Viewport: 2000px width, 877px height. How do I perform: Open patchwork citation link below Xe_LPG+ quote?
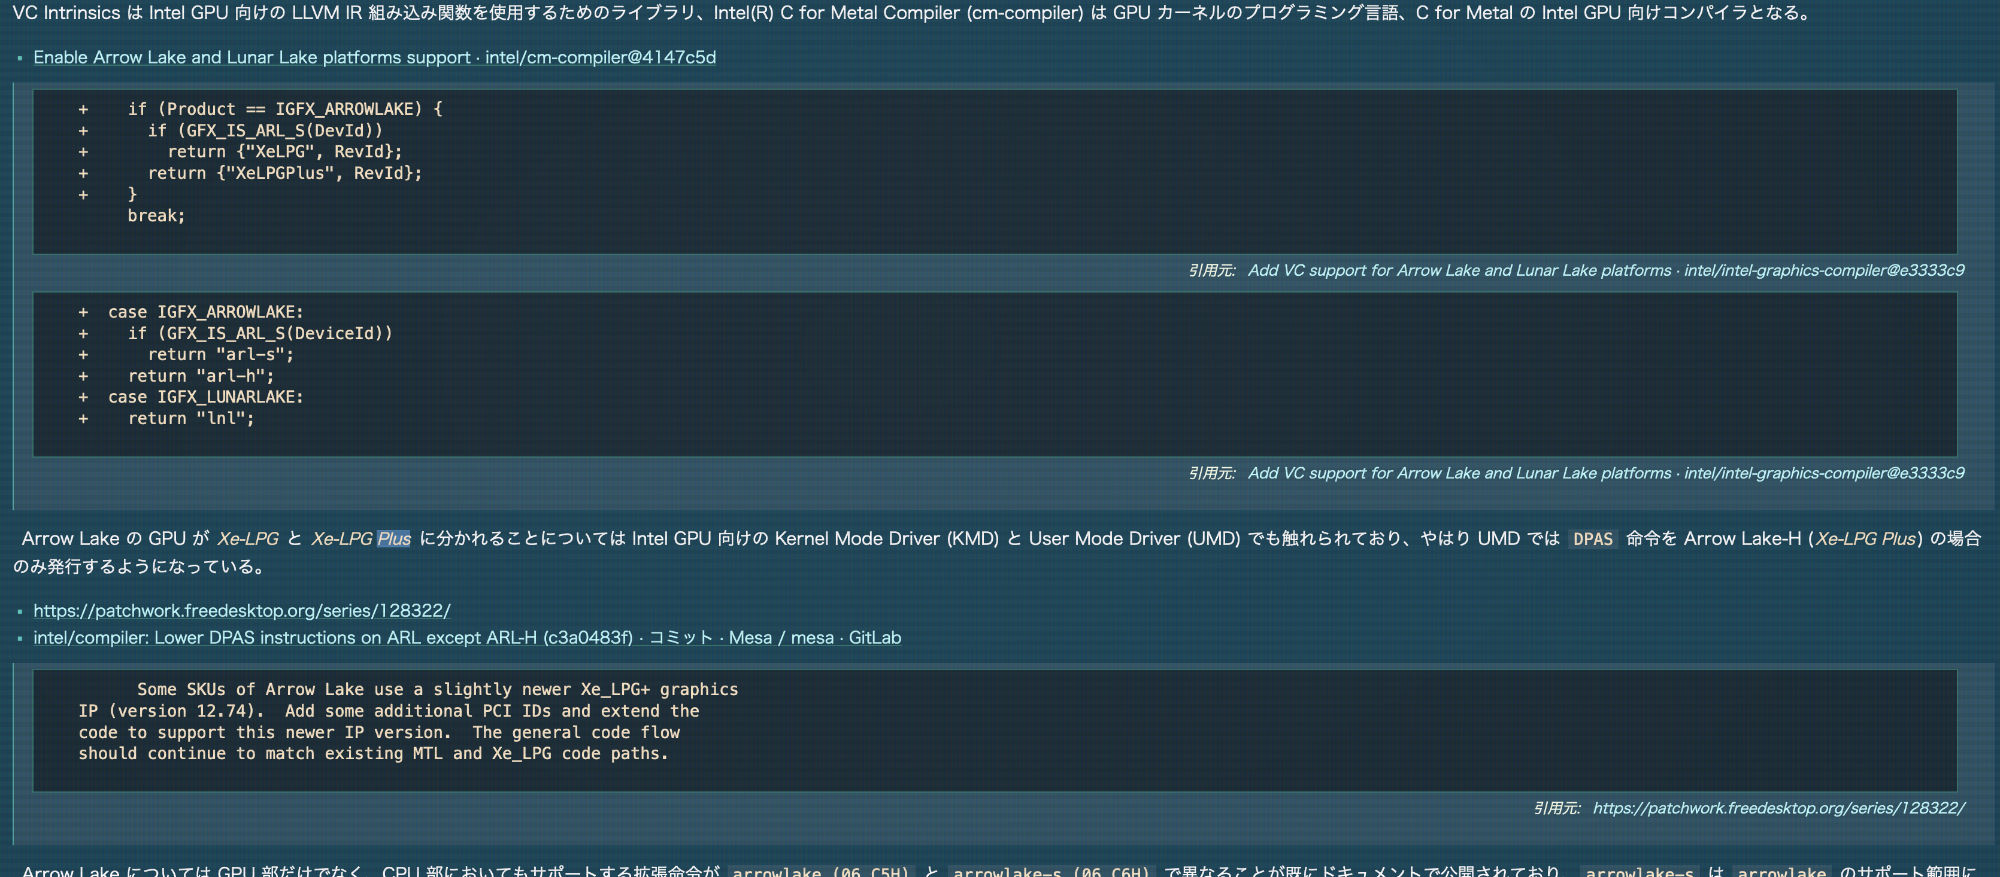coord(1778,808)
